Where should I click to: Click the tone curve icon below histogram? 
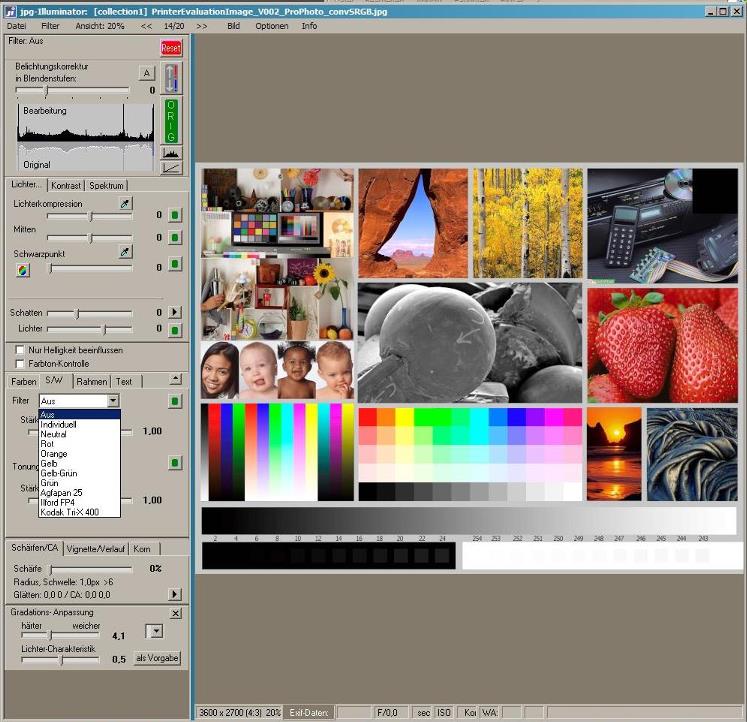(171, 167)
